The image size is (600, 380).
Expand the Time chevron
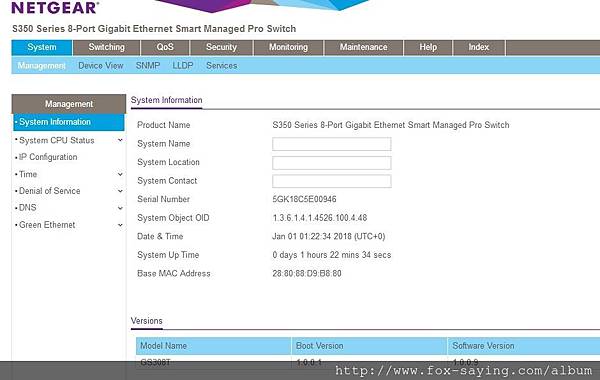[x=120, y=175]
